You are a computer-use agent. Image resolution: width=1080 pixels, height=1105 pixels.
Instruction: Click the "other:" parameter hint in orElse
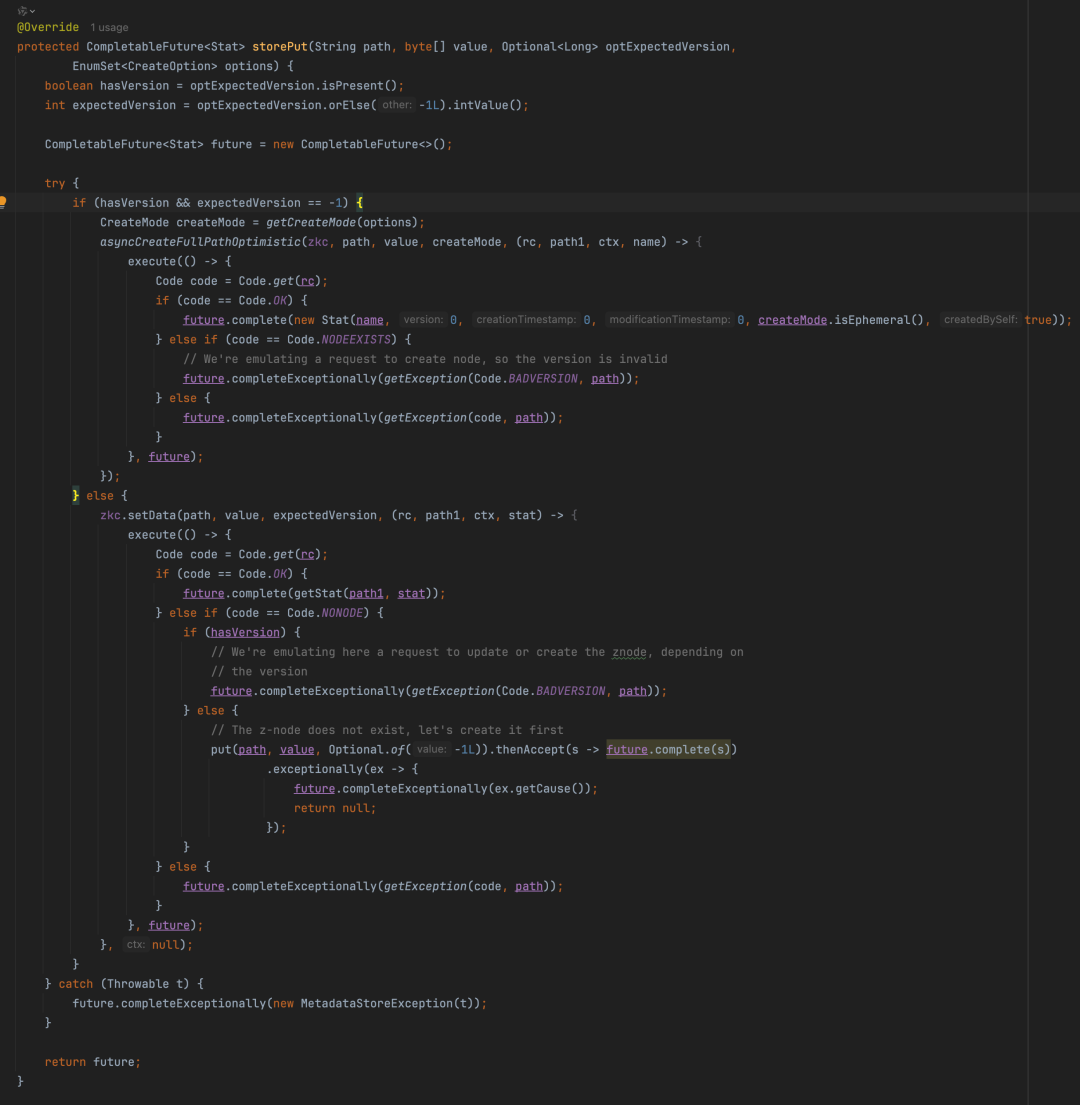coord(397,105)
